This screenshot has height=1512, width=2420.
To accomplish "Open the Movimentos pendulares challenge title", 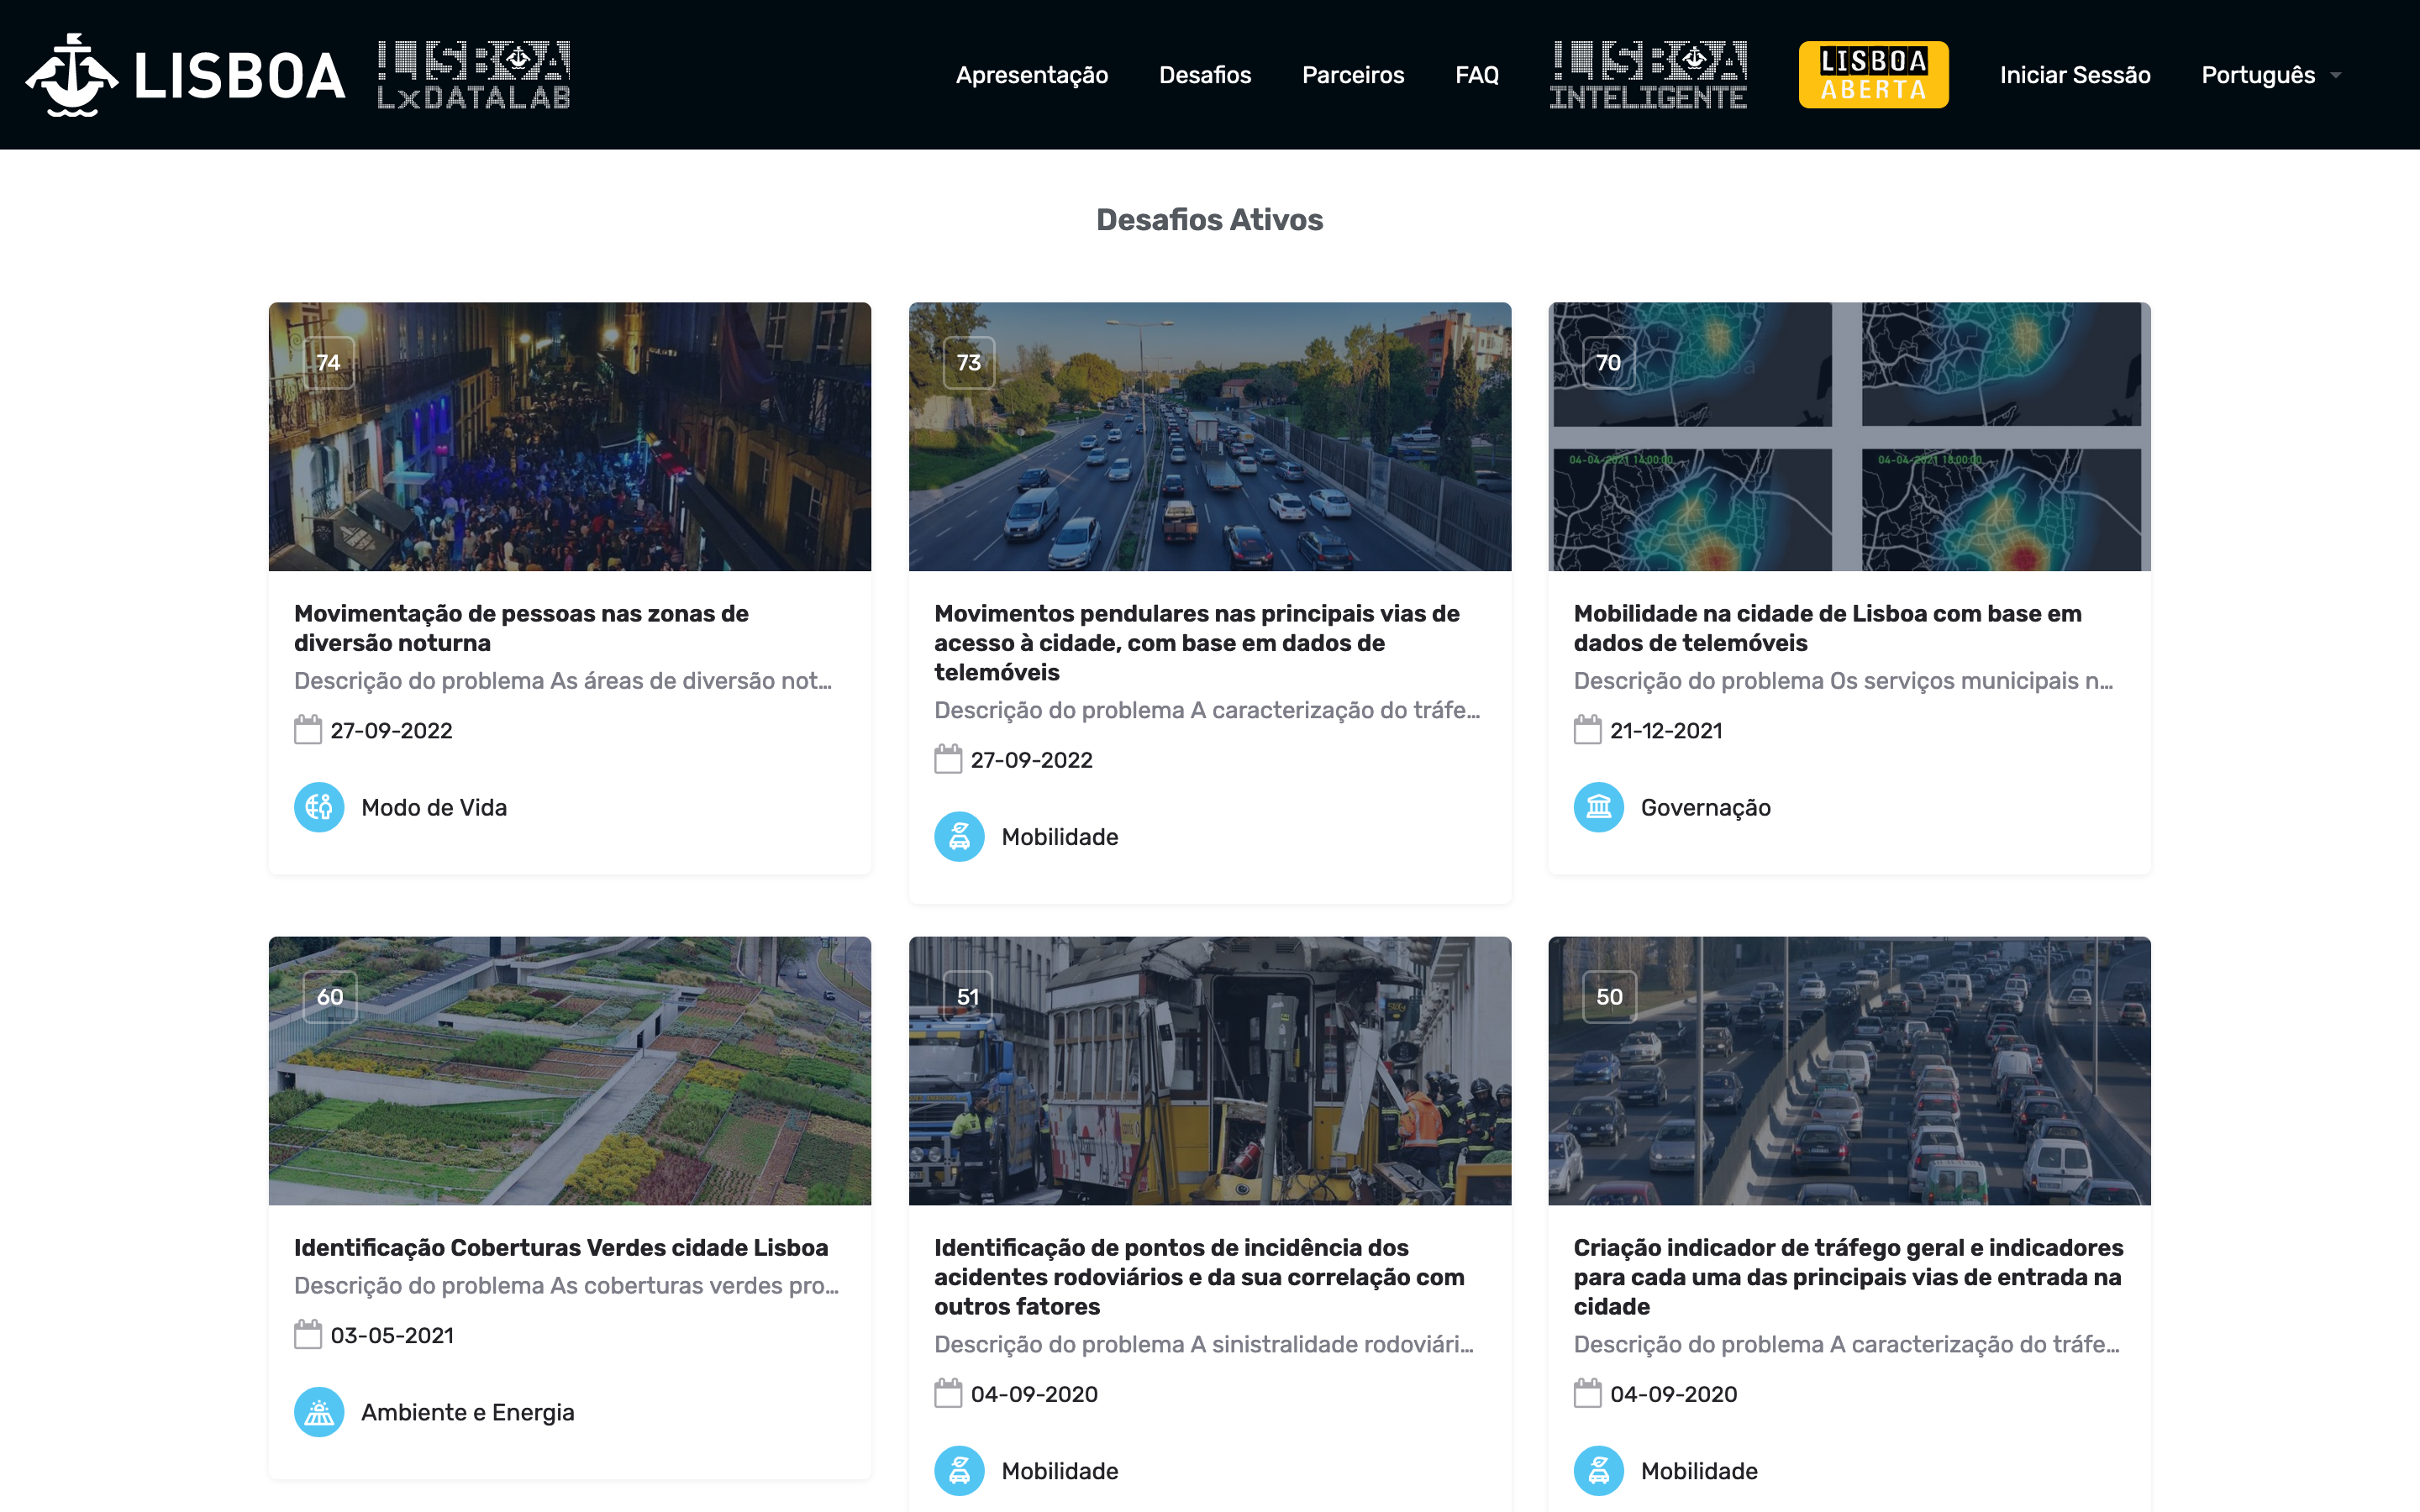I will (1197, 642).
